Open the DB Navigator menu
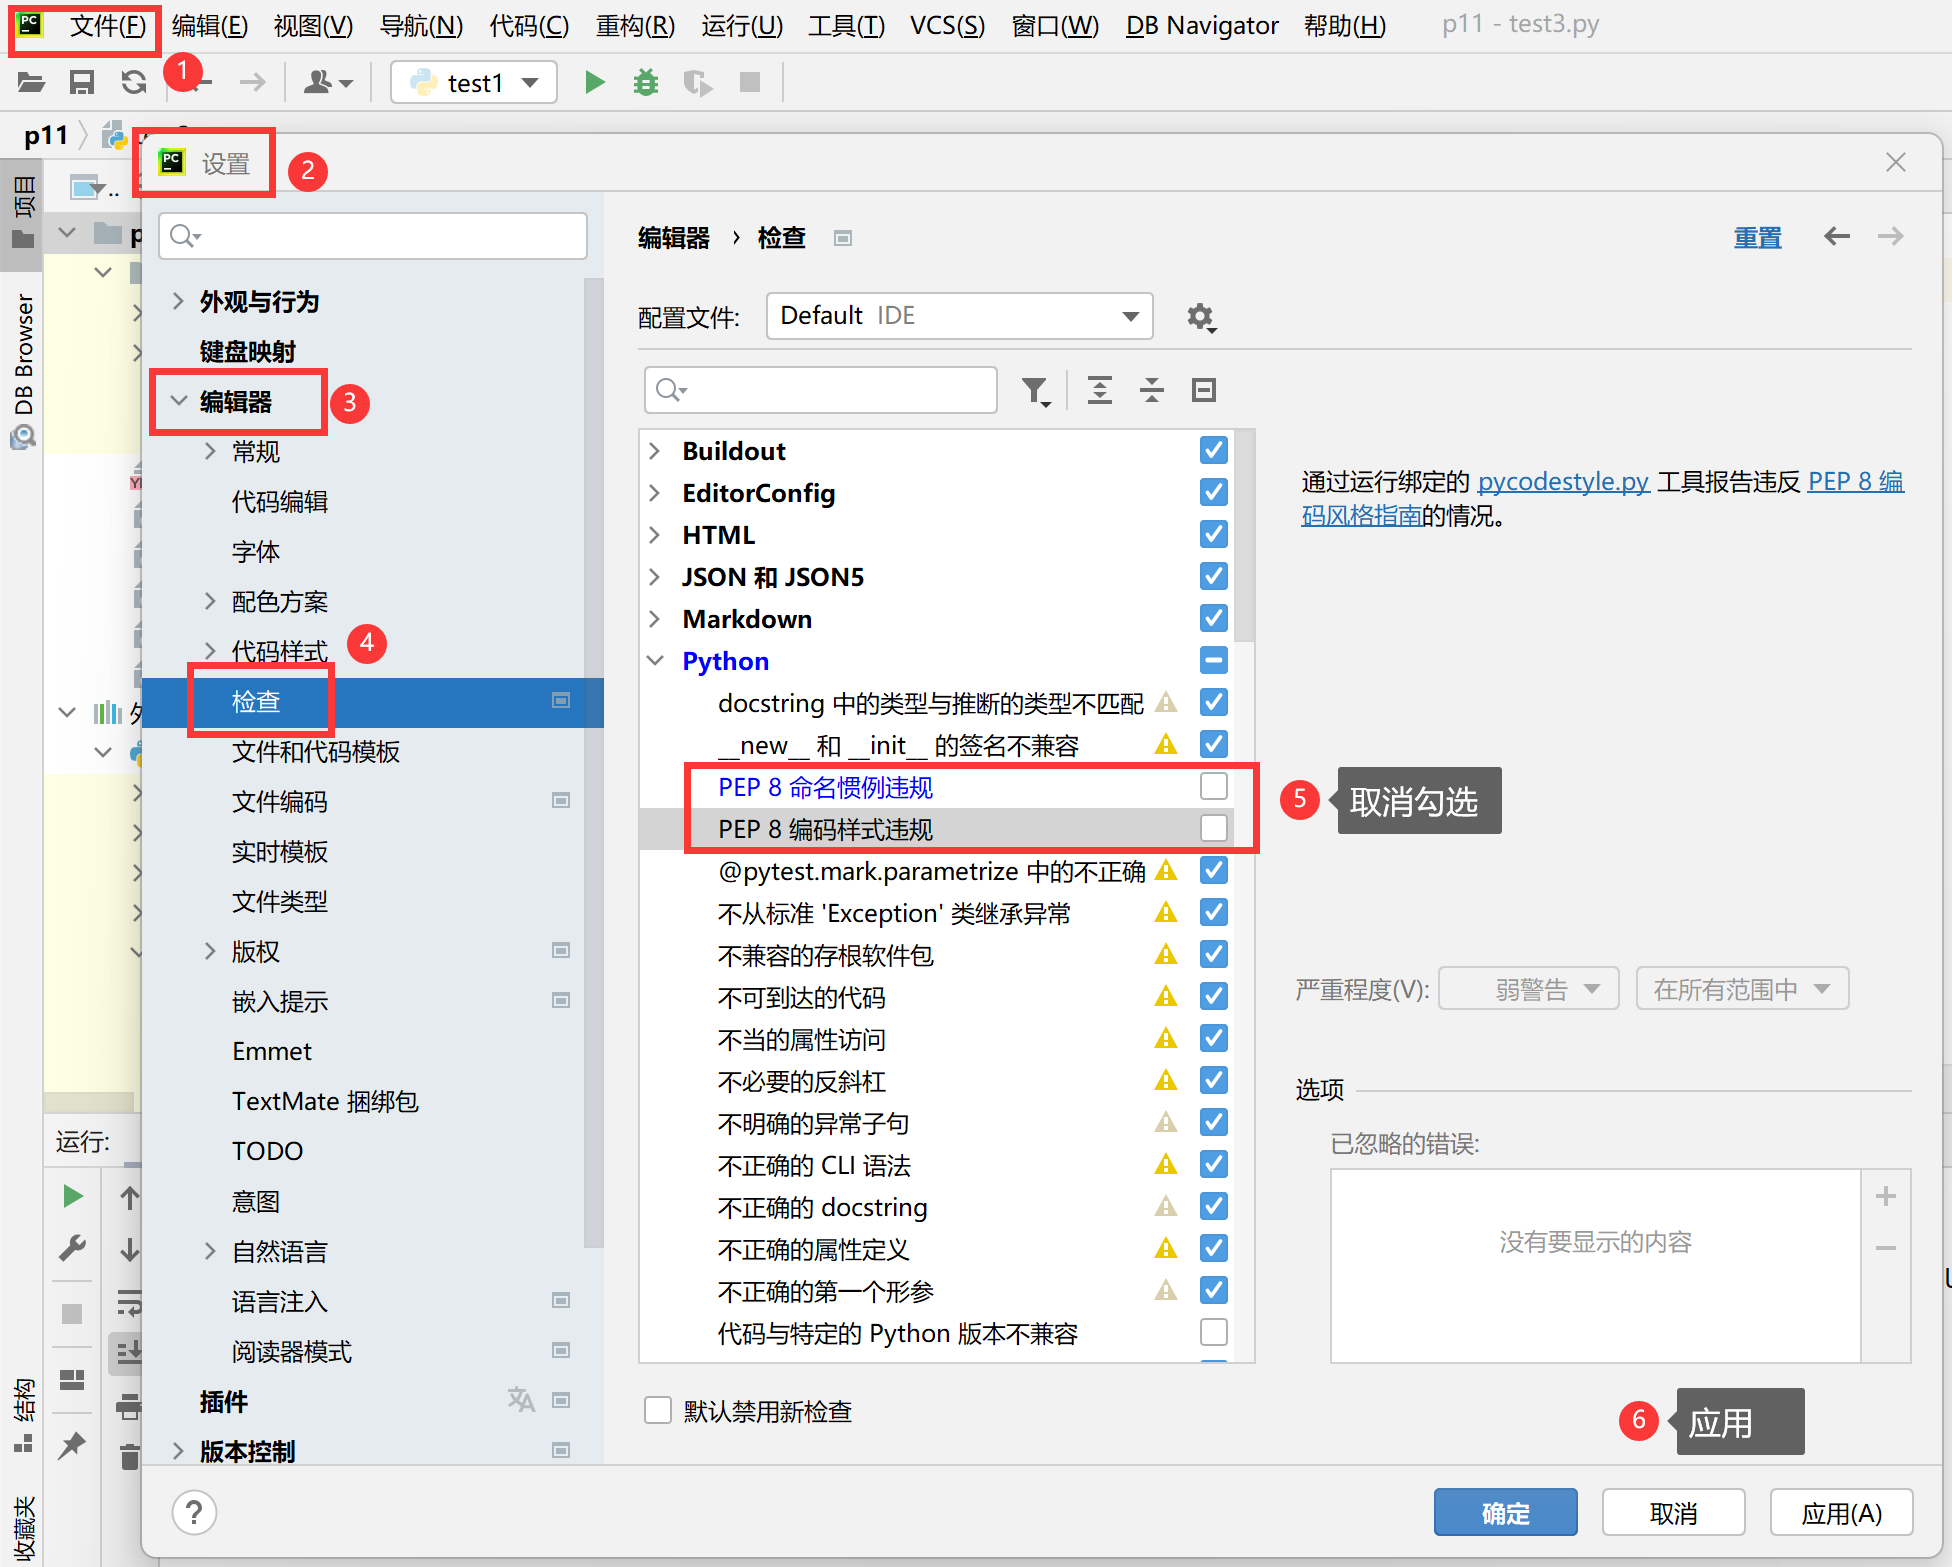 point(1201,25)
